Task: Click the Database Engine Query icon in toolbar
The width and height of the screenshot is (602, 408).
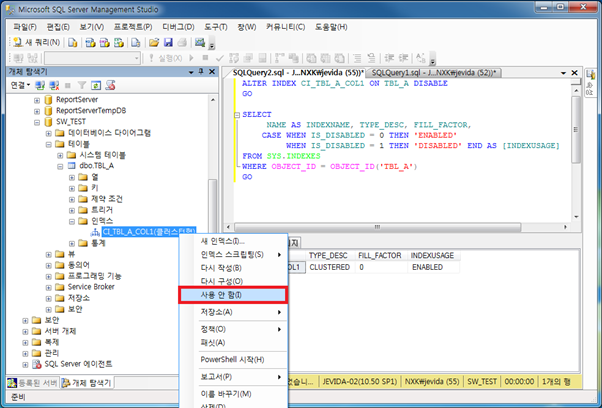Action: point(73,42)
